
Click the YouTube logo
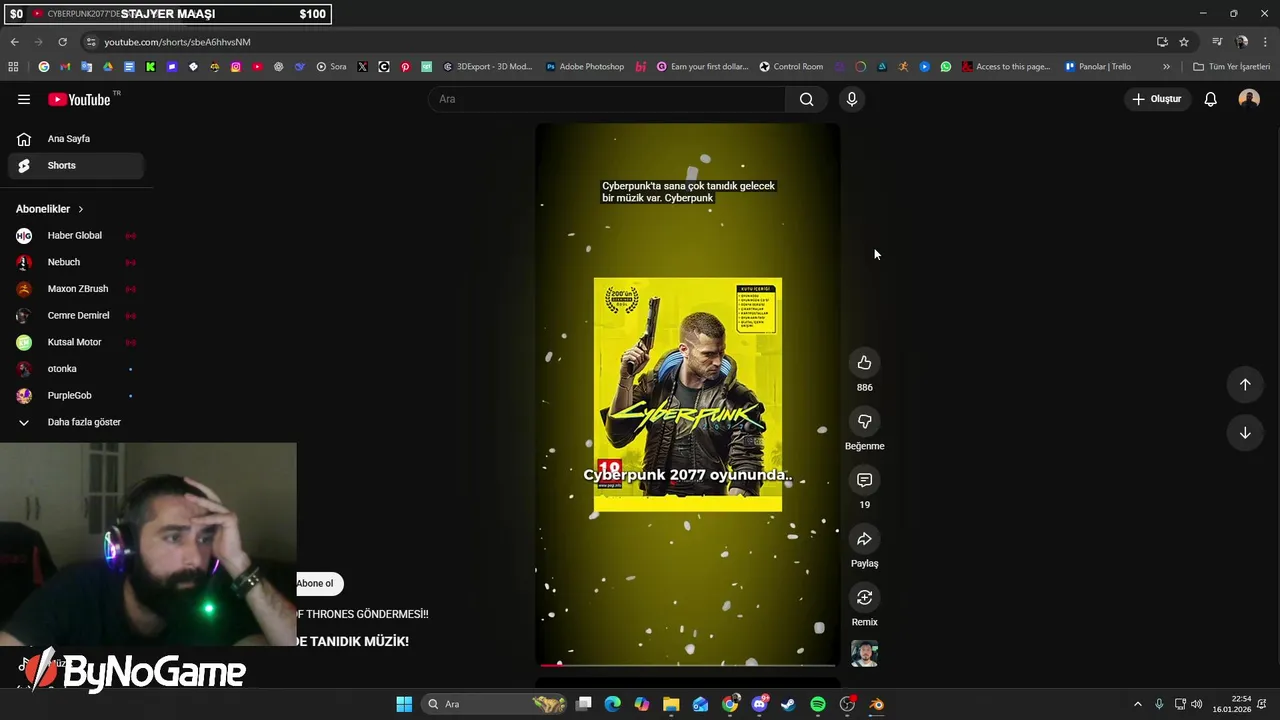[x=80, y=99]
